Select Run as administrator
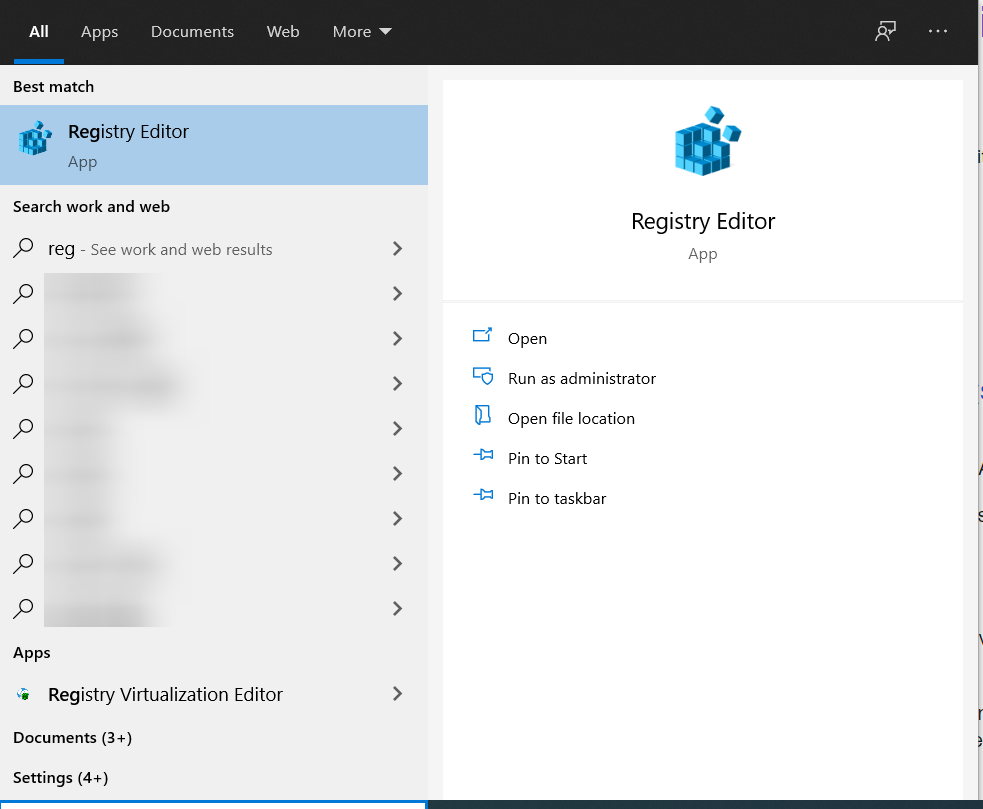 pyautogui.click(x=581, y=378)
